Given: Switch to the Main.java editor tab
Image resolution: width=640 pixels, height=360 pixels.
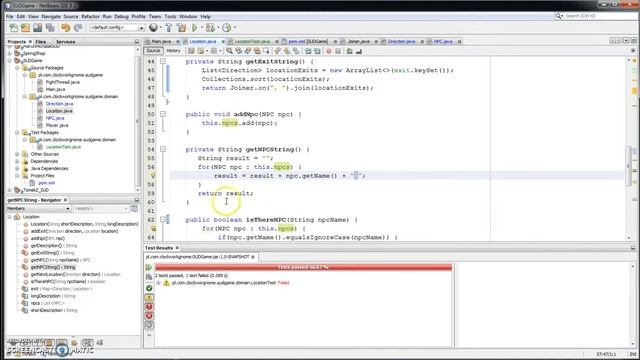Looking at the screenshot, I should tap(161, 42).
